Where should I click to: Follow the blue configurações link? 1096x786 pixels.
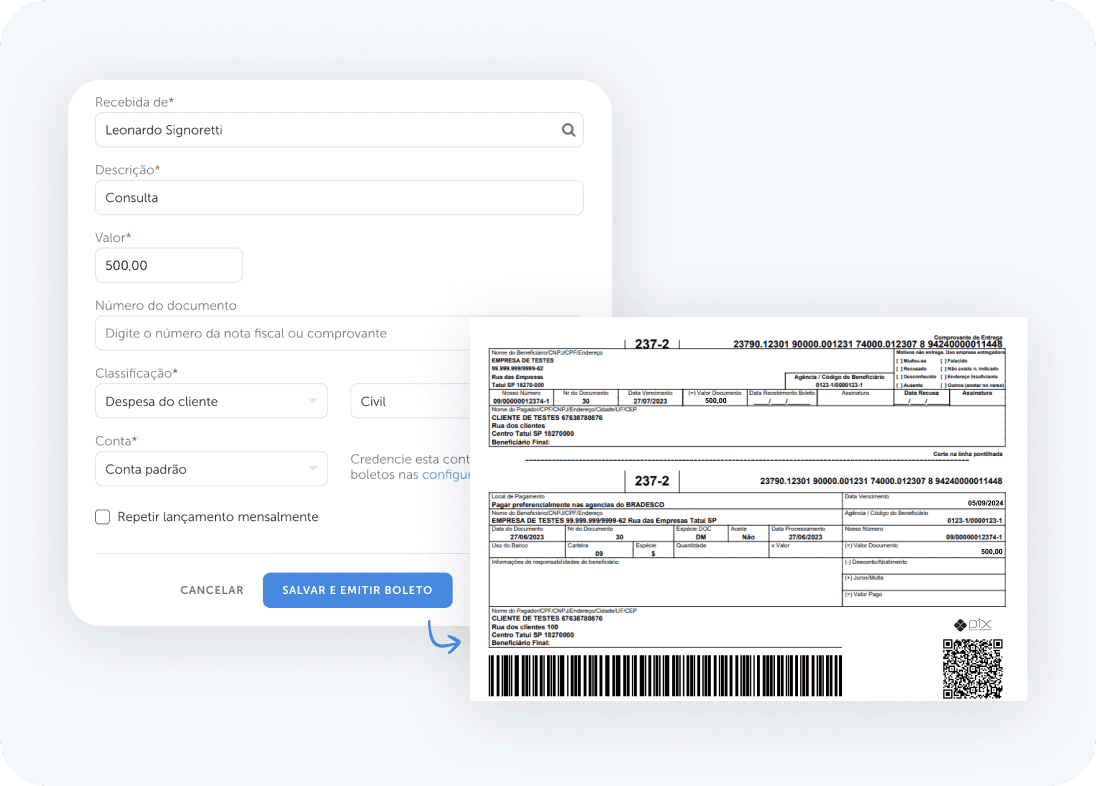[446, 475]
